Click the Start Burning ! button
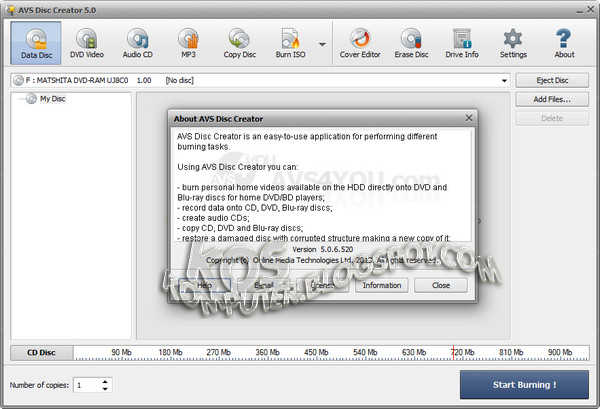The height and width of the screenshot is (409, 600). click(x=524, y=385)
